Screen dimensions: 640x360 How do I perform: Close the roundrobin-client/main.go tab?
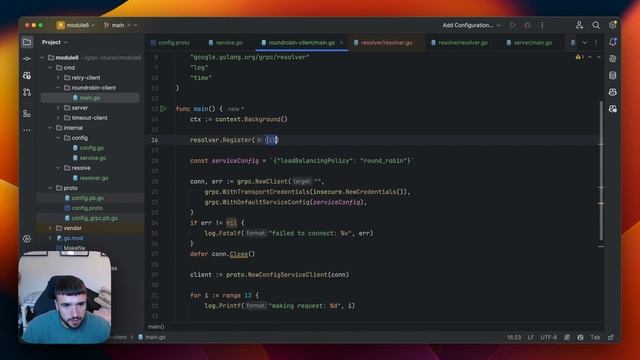tap(341, 42)
